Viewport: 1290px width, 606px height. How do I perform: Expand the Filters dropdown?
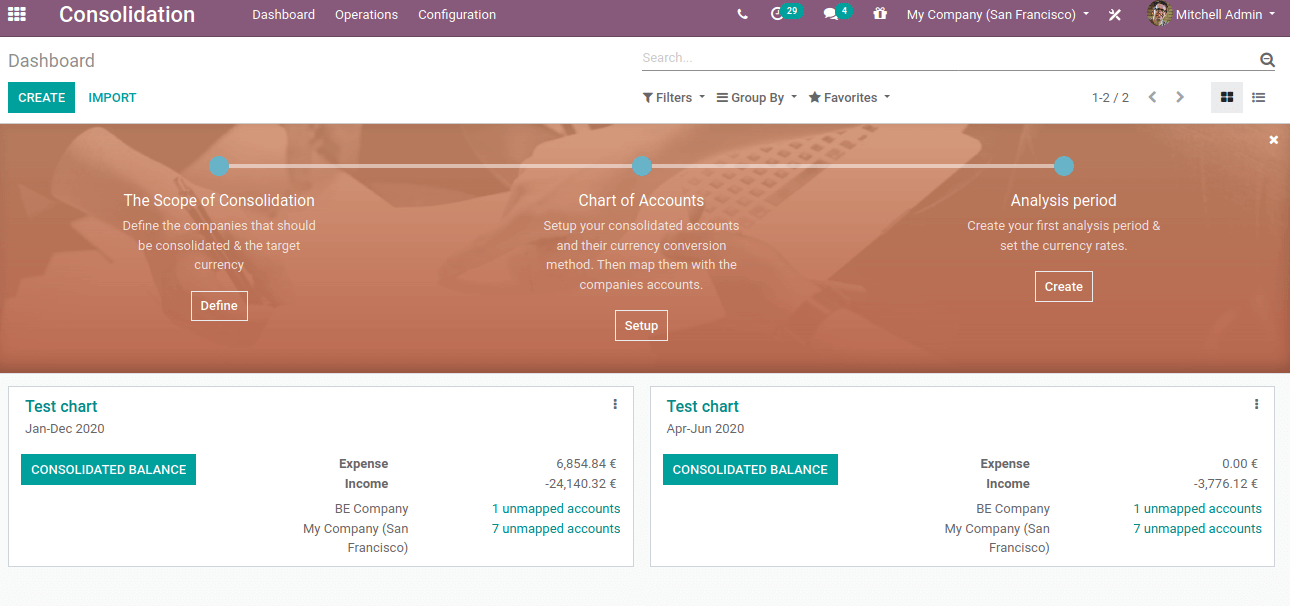pyautogui.click(x=673, y=98)
